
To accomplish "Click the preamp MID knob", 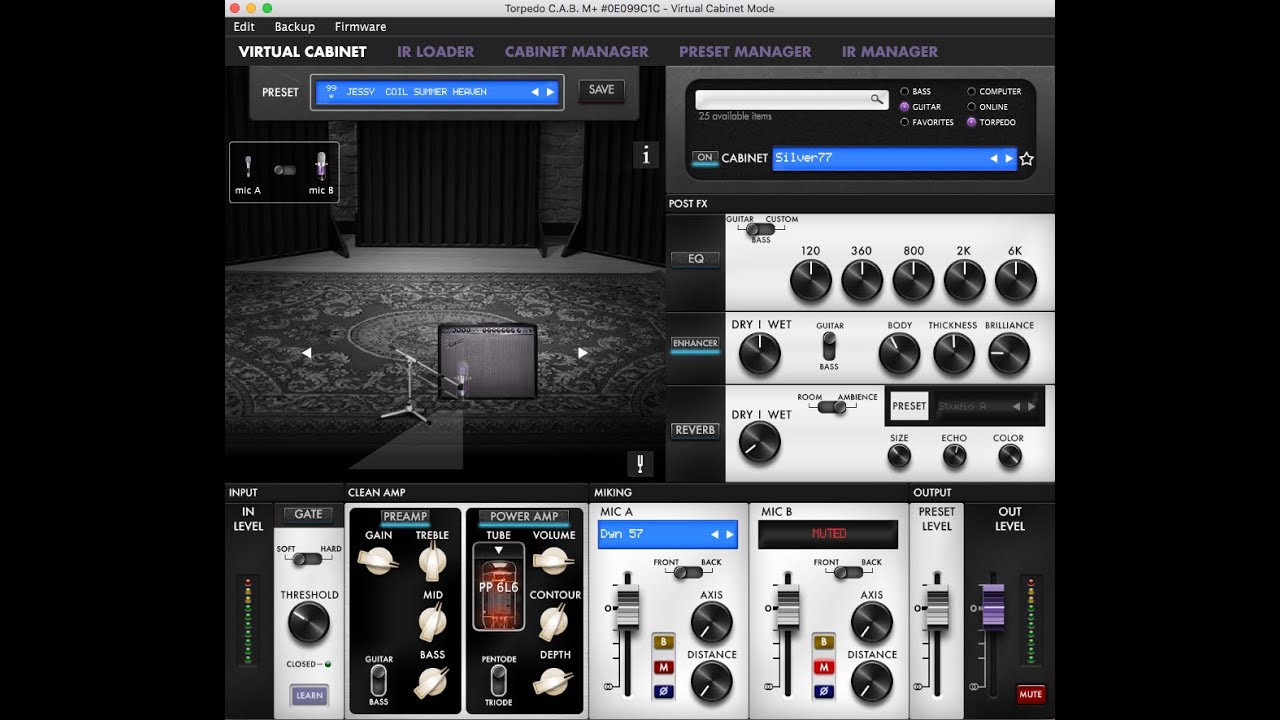I will click(432, 623).
